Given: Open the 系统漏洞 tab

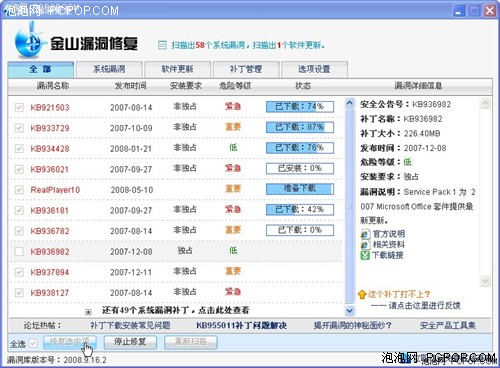Looking at the screenshot, I should (x=109, y=69).
